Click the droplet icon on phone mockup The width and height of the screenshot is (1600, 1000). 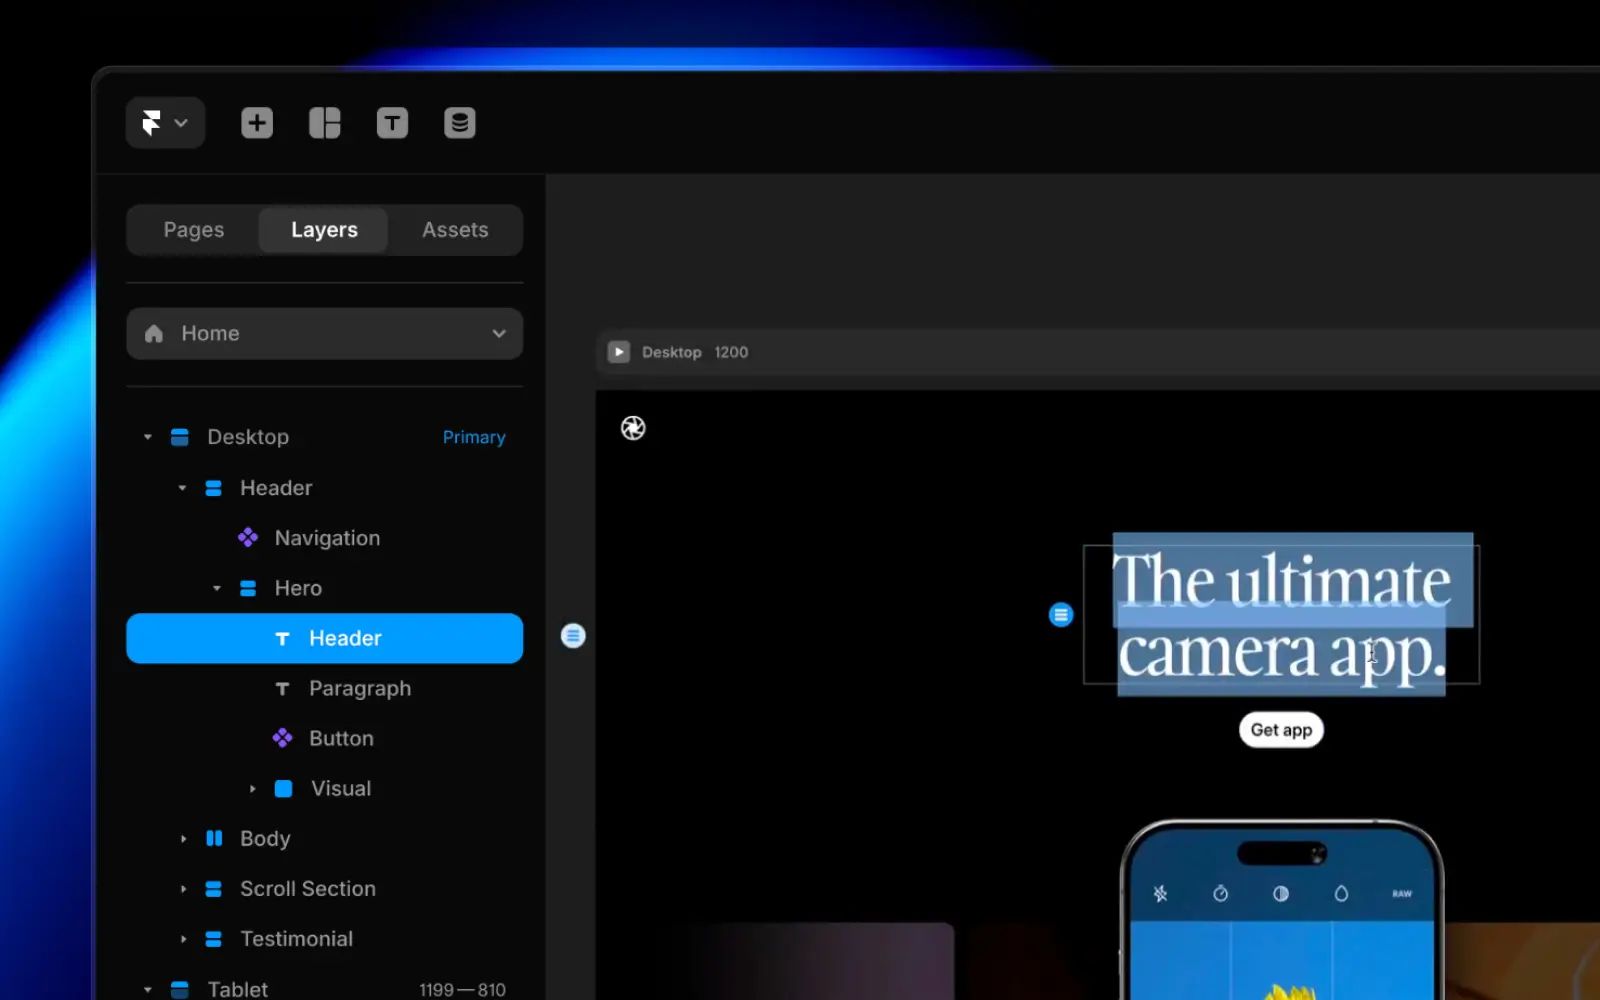pyautogui.click(x=1341, y=894)
